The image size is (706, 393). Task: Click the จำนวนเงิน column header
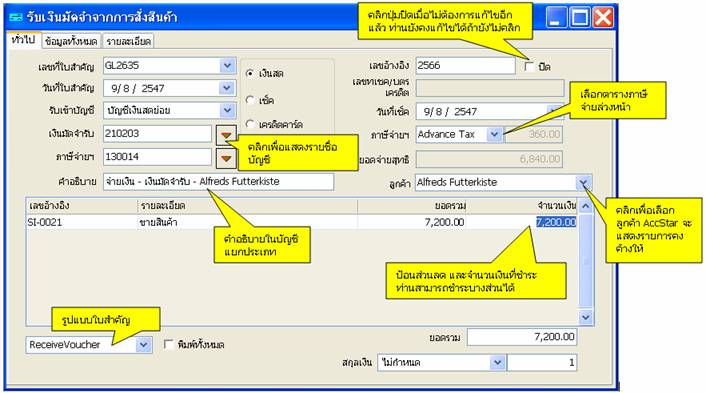557,206
